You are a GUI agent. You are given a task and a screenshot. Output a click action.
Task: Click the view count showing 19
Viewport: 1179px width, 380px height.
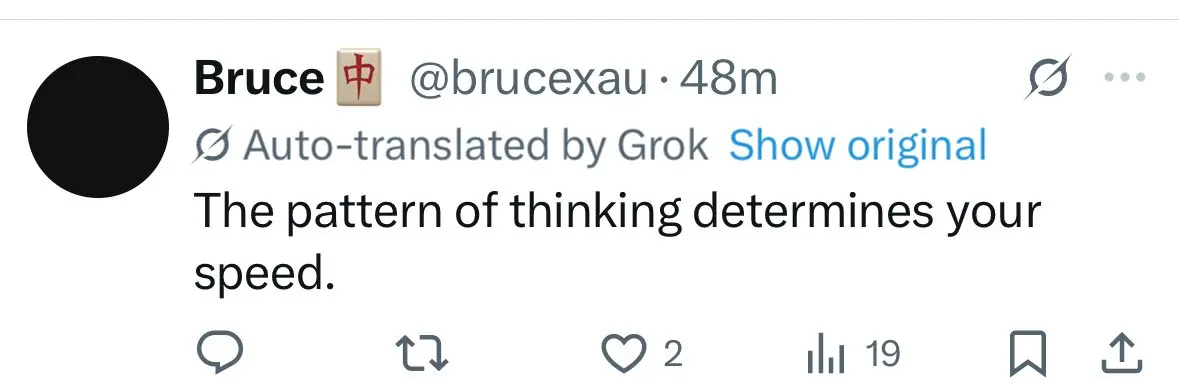pos(882,354)
